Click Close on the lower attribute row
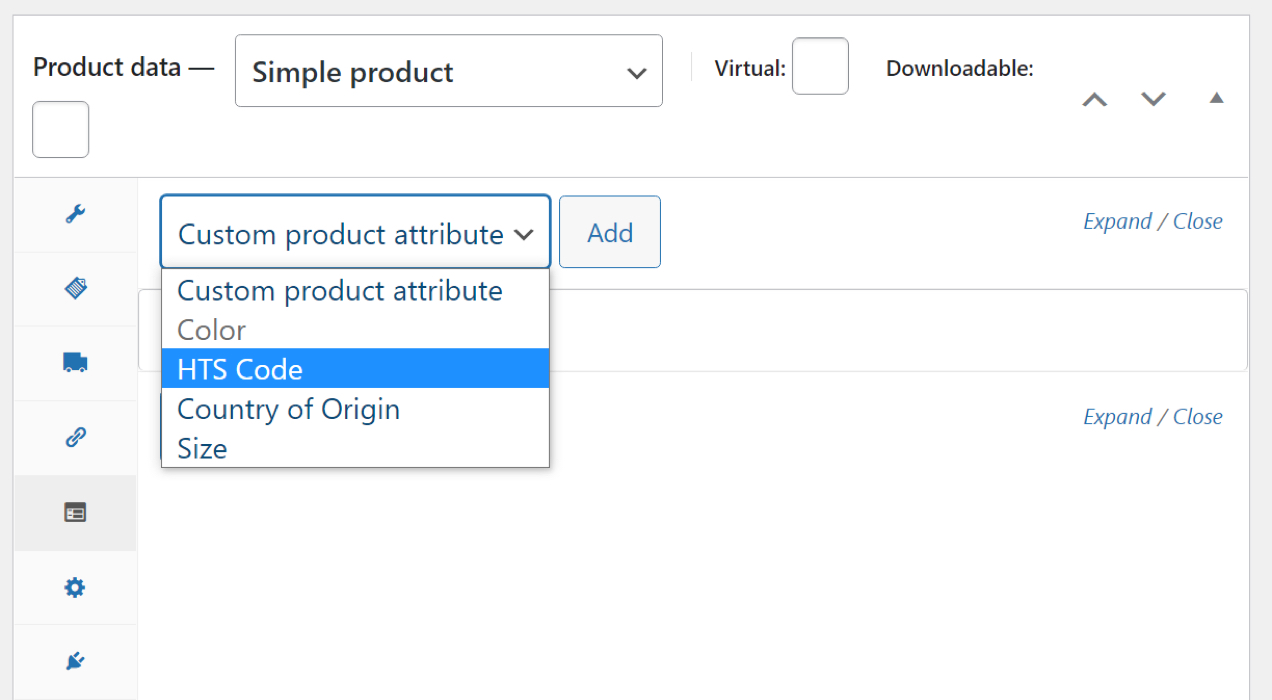This screenshot has width=1272, height=700. 1198,416
